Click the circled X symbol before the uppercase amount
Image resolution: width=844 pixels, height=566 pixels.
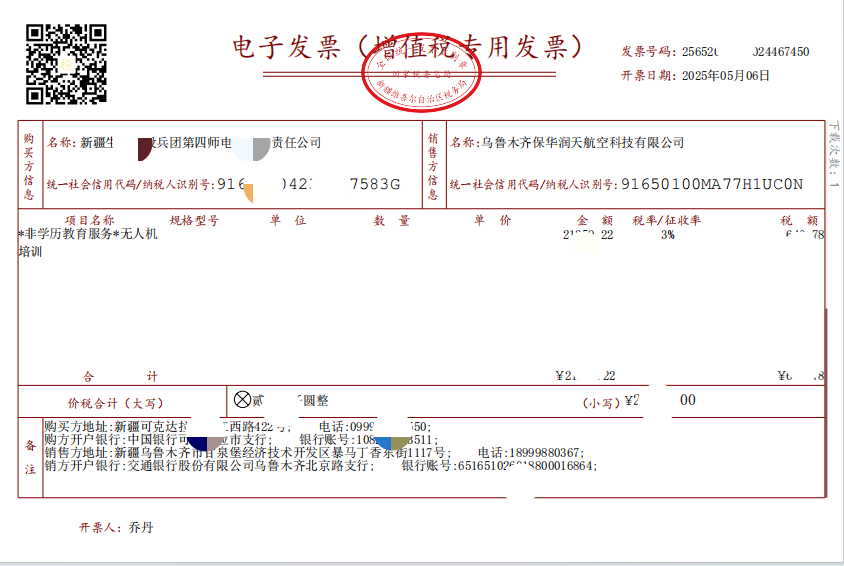[242, 399]
